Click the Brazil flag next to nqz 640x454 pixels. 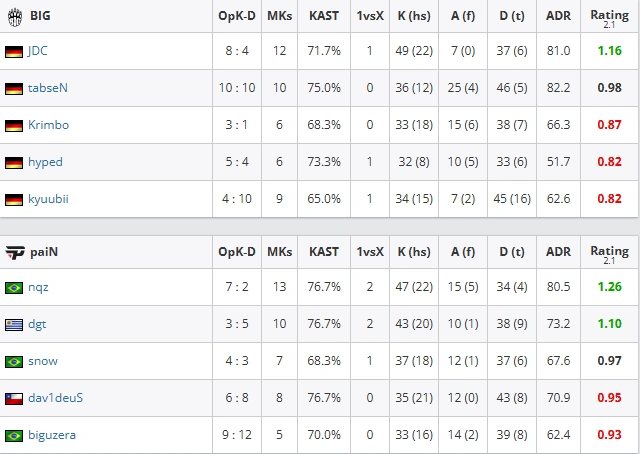point(14,288)
